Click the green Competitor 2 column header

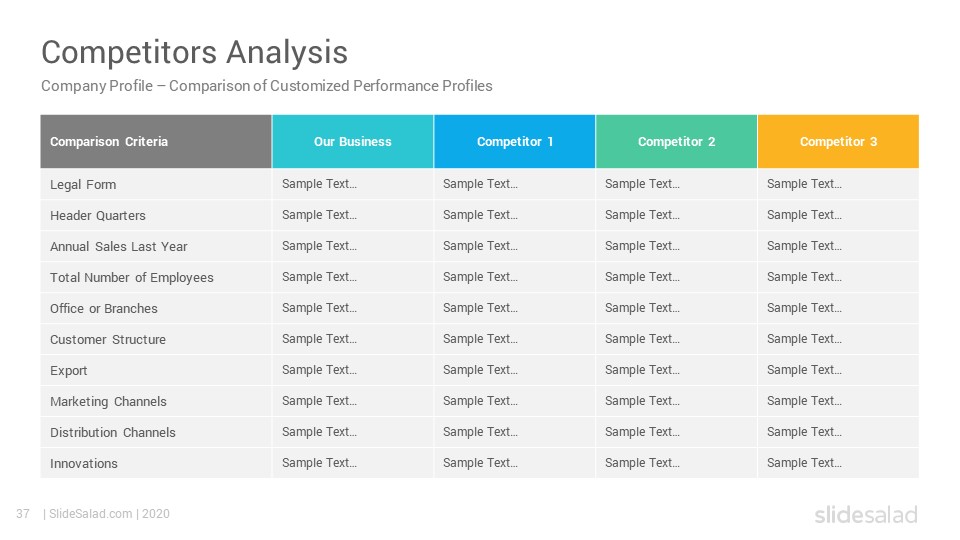(x=677, y=141)
